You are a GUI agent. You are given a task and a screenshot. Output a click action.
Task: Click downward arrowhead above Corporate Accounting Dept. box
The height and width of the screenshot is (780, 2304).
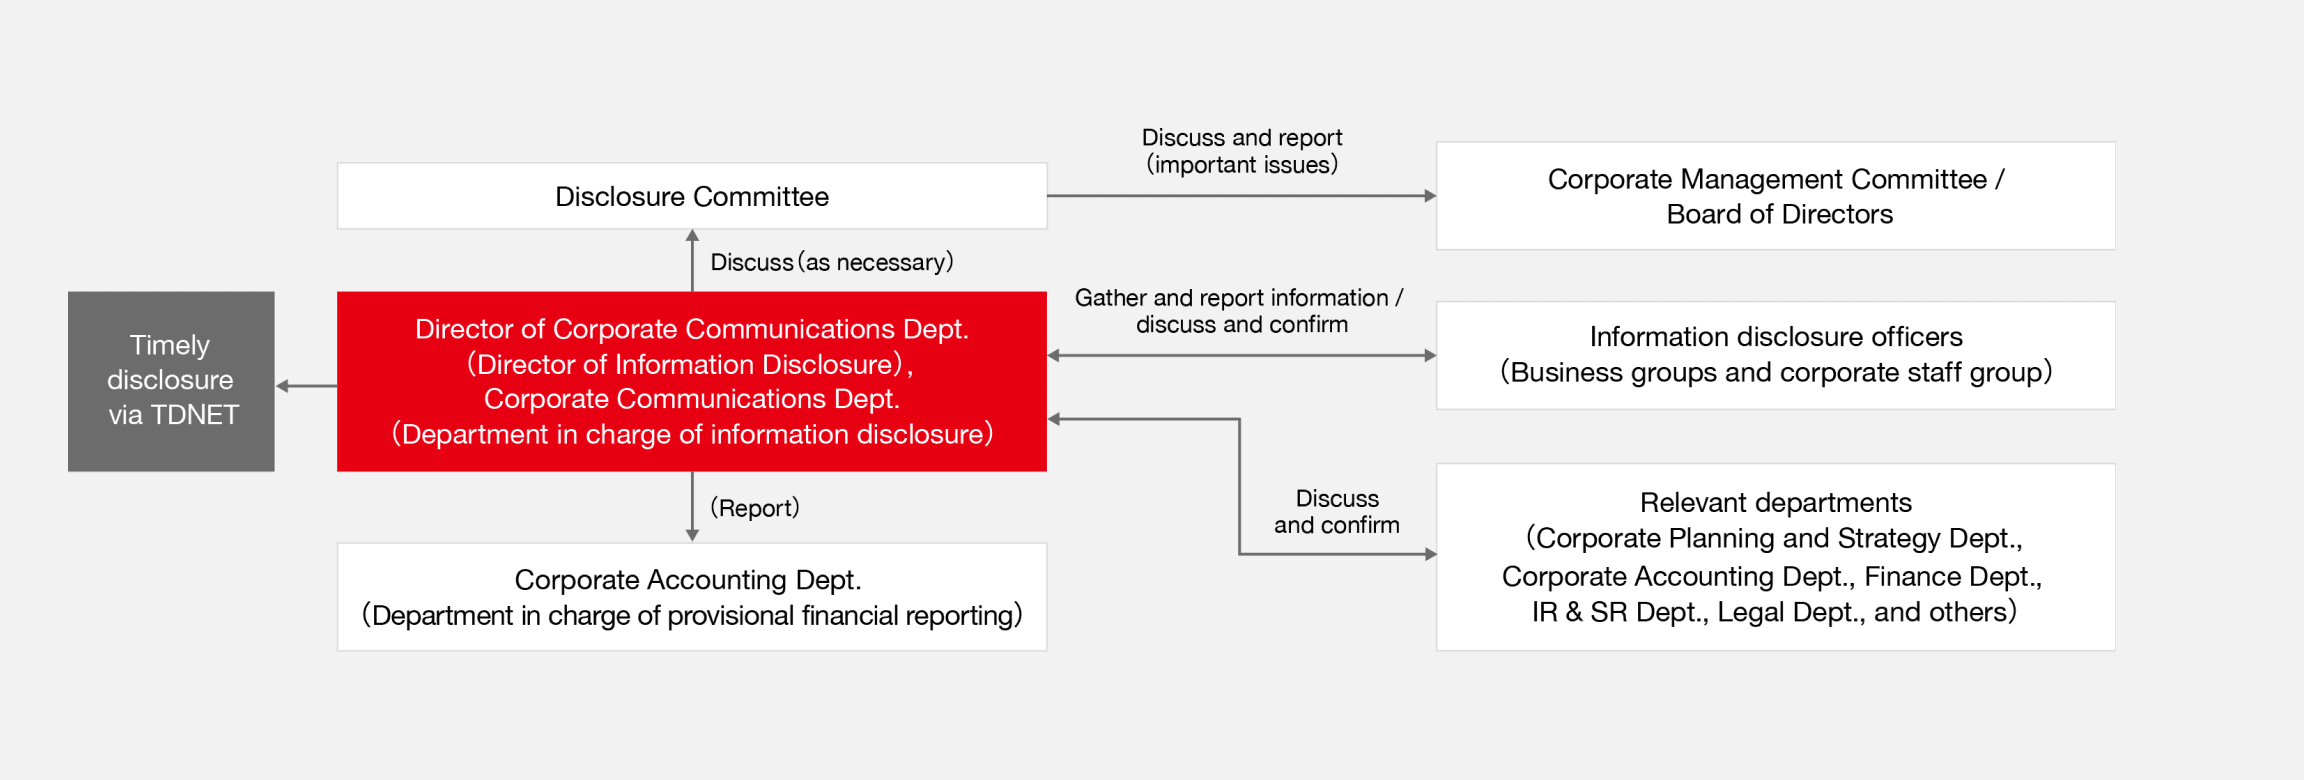pyautogui.click(x=692, y=535)
